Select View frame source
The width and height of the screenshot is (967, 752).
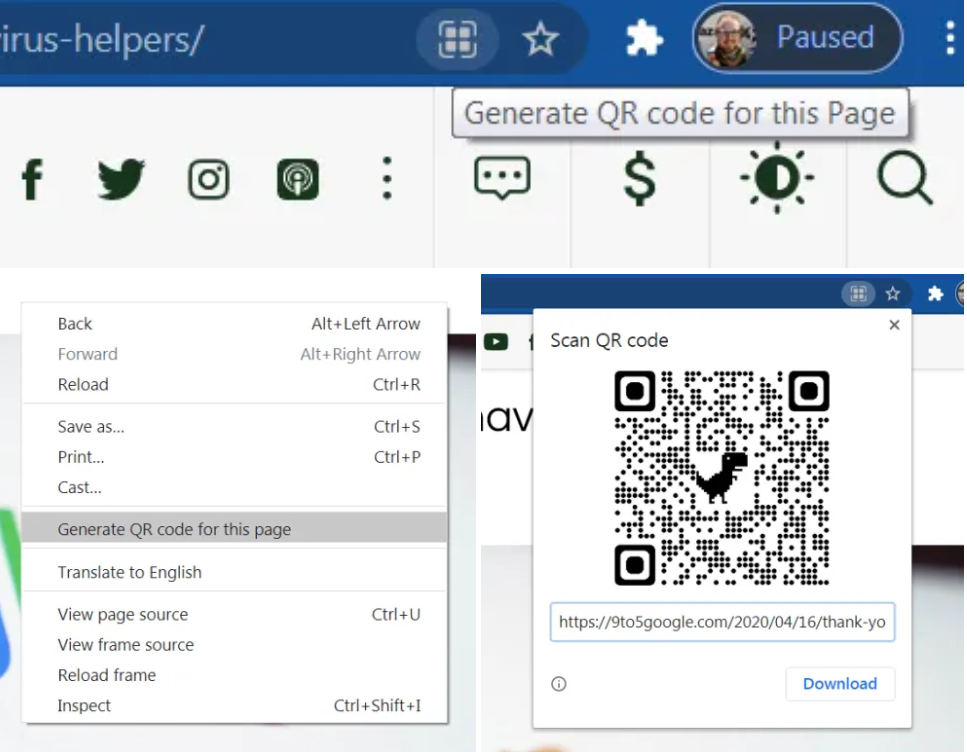click(234, 645)
